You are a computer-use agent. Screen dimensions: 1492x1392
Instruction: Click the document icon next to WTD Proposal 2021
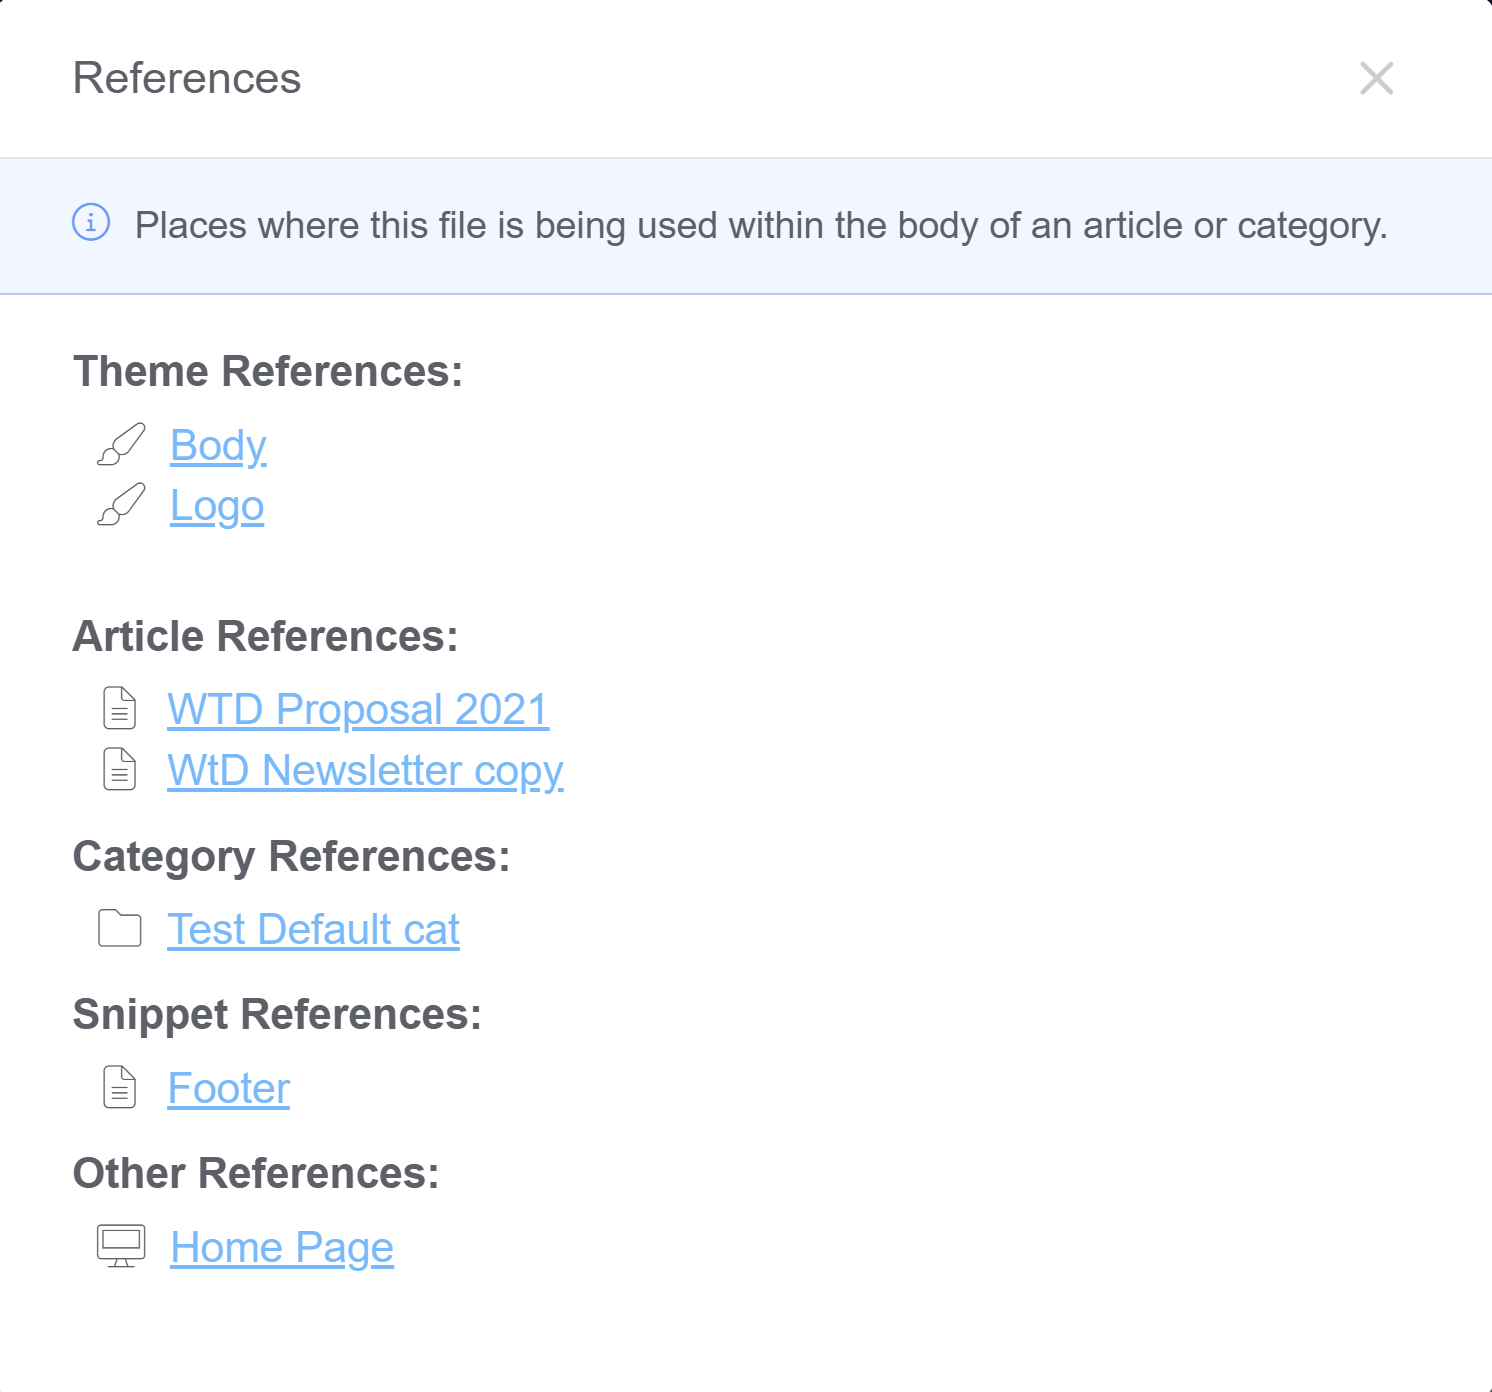click(120, 708)
